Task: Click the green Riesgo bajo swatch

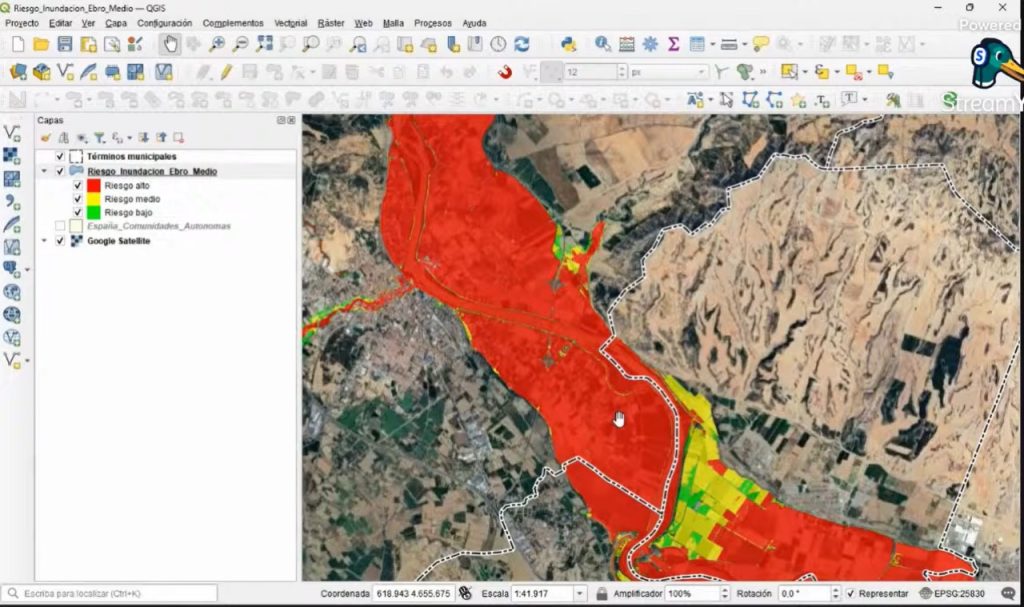Action: 94,212
